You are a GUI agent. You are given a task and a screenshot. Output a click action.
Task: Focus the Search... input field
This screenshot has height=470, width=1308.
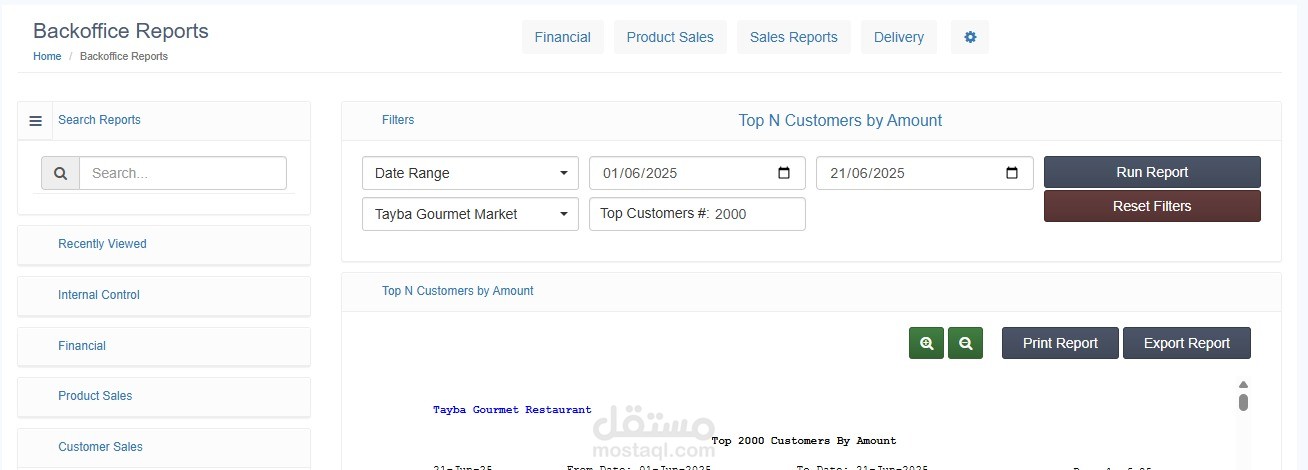(183, 173)
